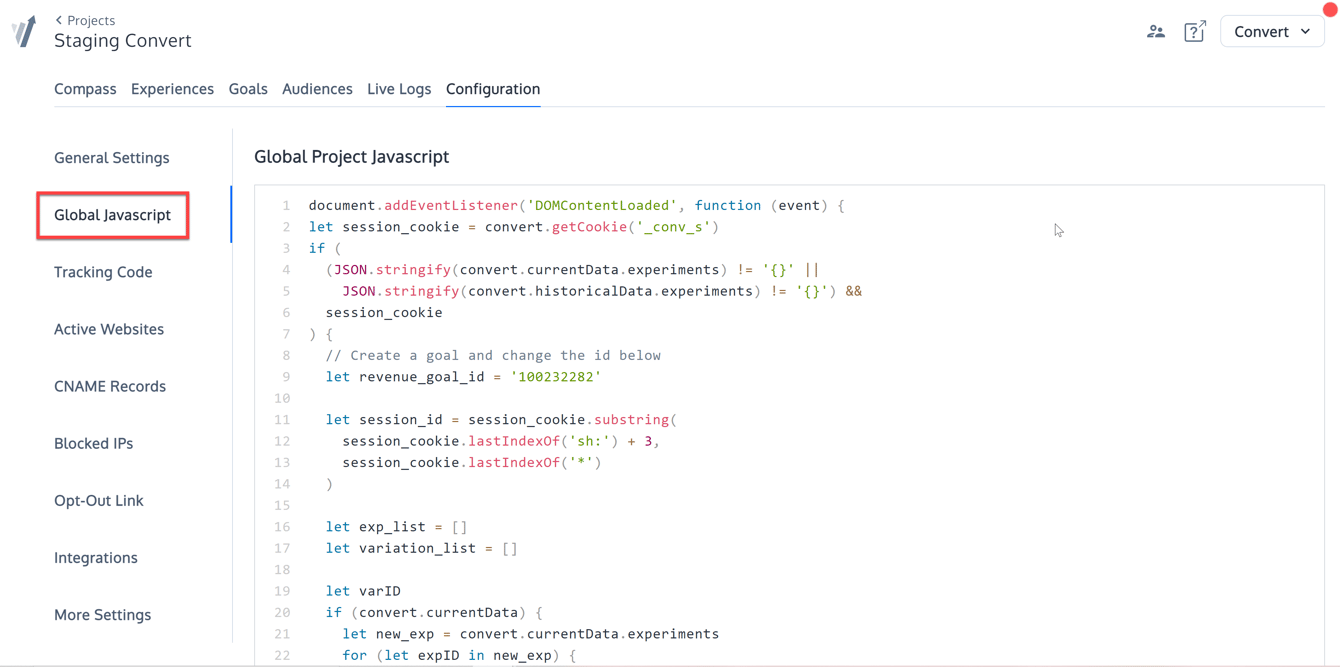Screen dimensions: 1340x667
Task: Click the Global Project Javascript heading
Action: point(351,157)
